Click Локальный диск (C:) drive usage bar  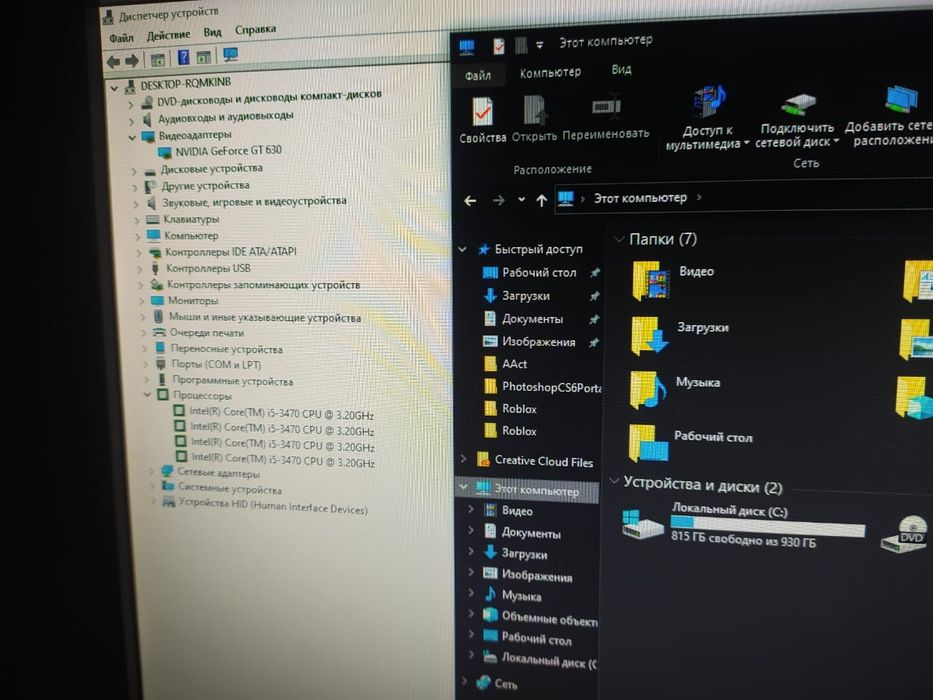(x=768, y=526)
